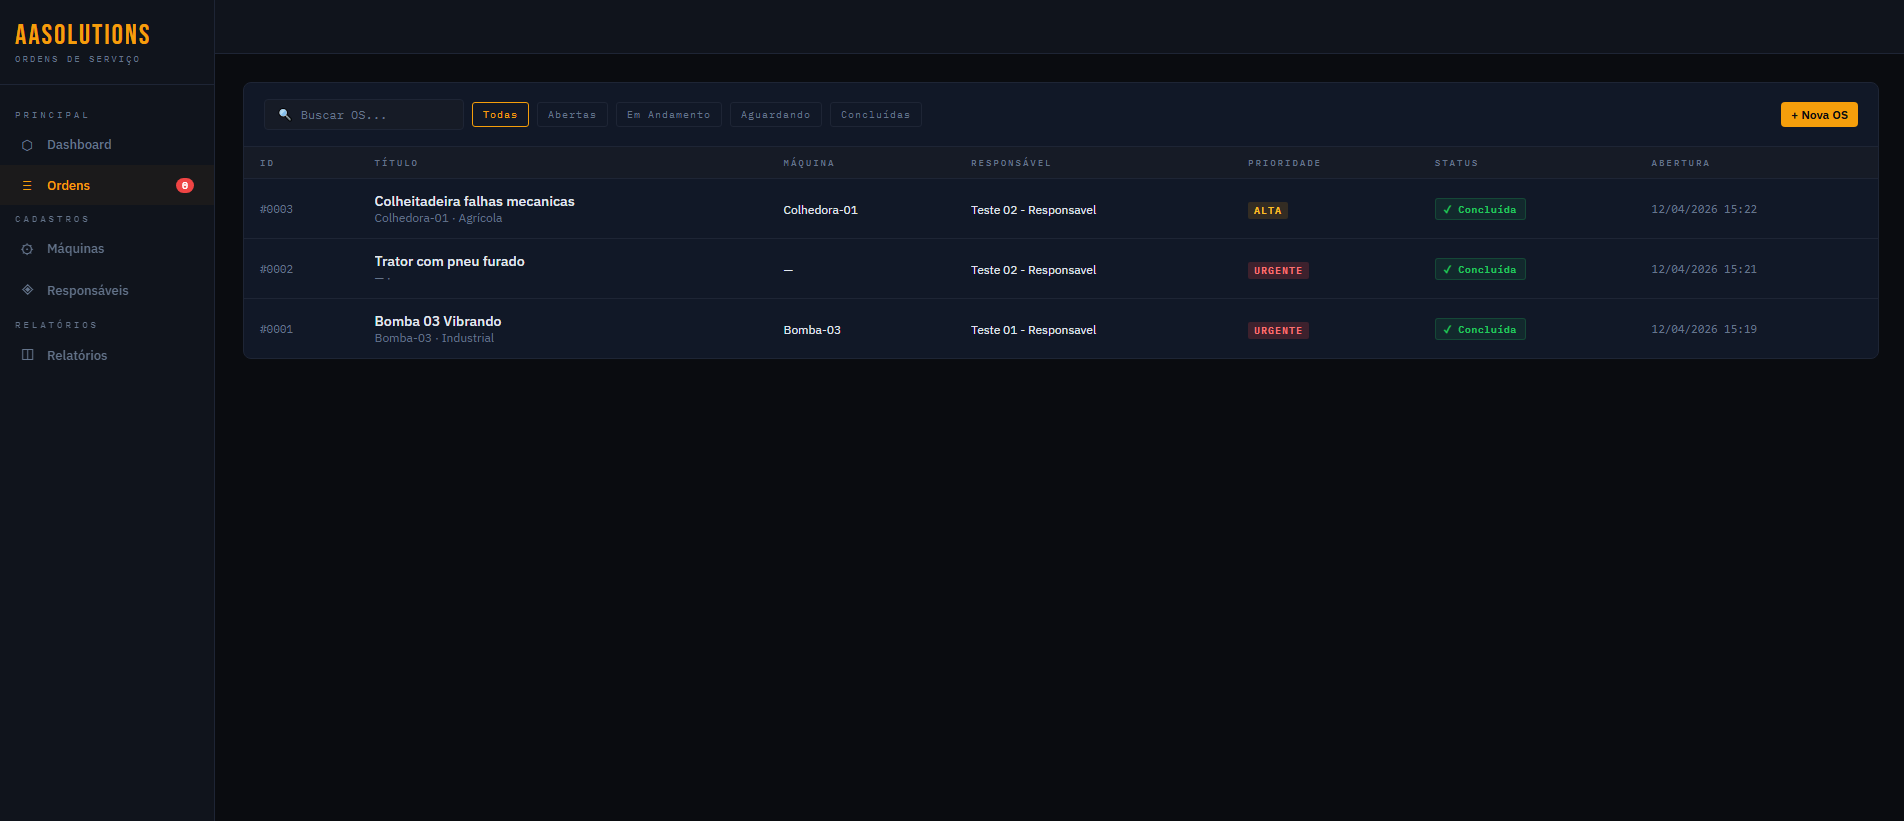Click the Dashboard hexagon icon
Screen dimensions: 1904x821
[27, 145]
